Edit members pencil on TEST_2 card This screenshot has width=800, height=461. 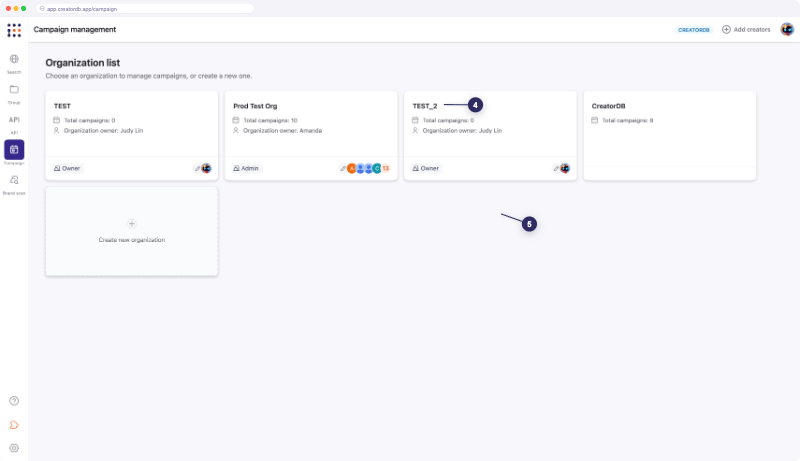pyautogui.click(x=556, y=168)
